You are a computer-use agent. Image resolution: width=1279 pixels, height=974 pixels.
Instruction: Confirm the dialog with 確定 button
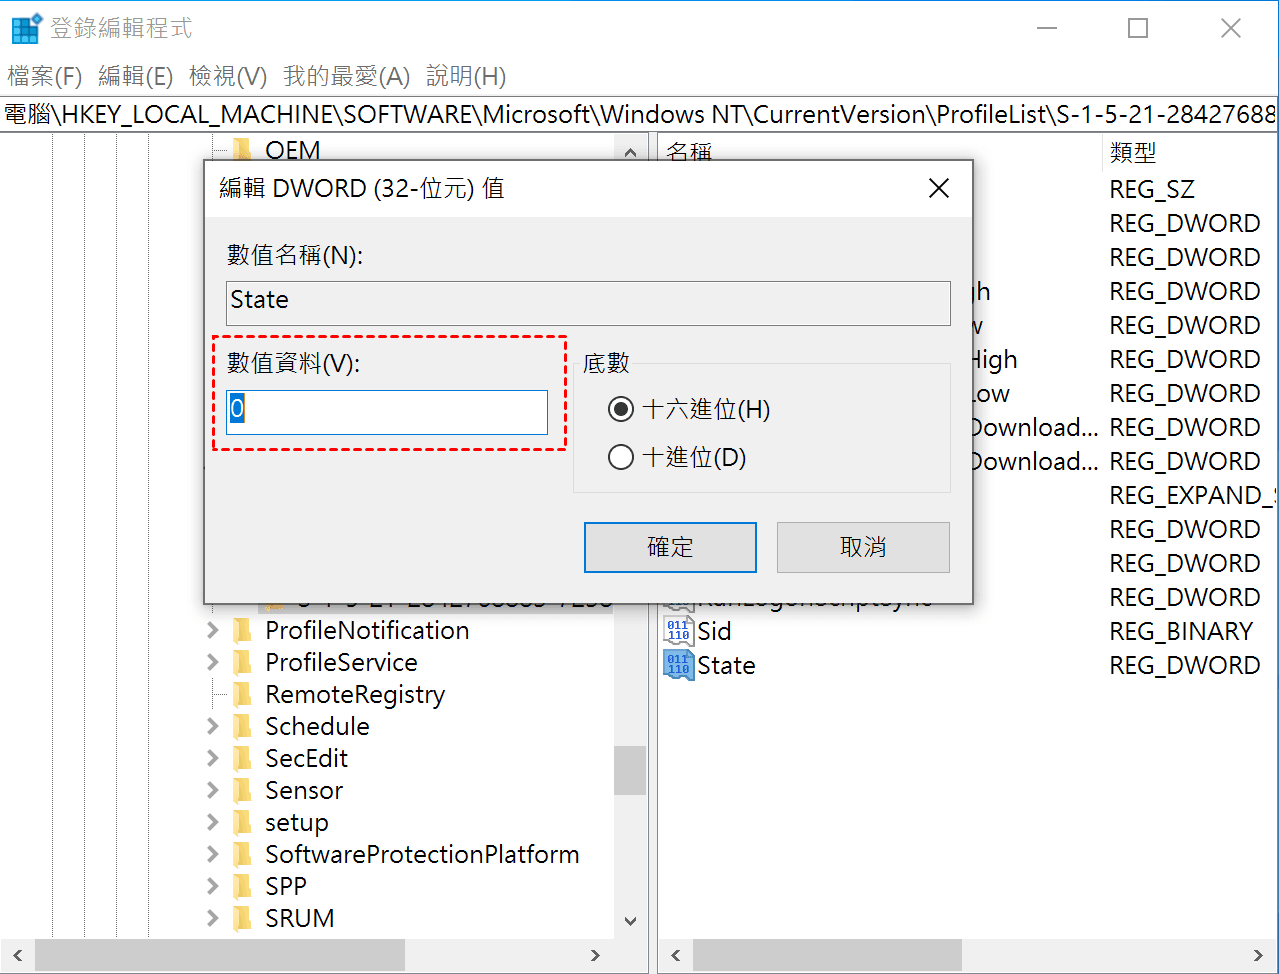click(x=670, y=547)
